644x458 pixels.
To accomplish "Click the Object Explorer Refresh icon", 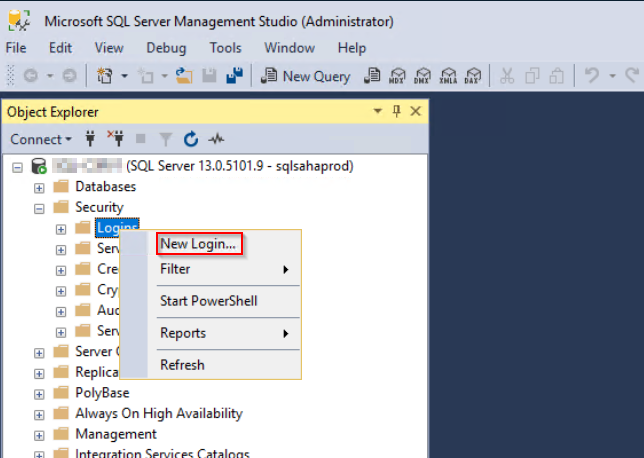I will click(x=191, y=139).
